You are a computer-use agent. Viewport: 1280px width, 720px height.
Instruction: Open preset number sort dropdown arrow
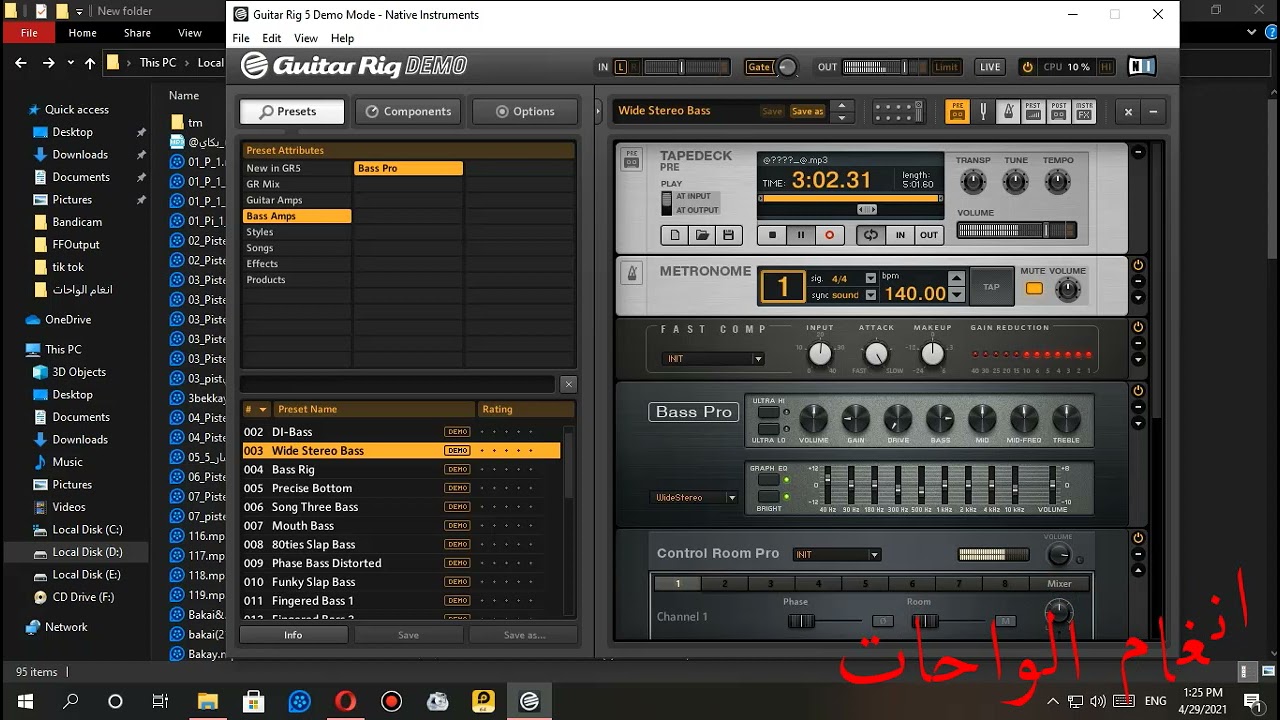coord(263,409)
